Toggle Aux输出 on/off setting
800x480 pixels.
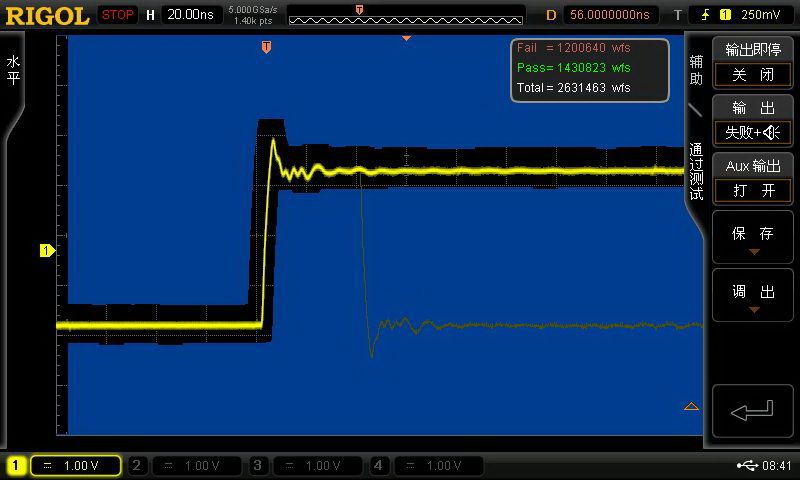point(752,178)
